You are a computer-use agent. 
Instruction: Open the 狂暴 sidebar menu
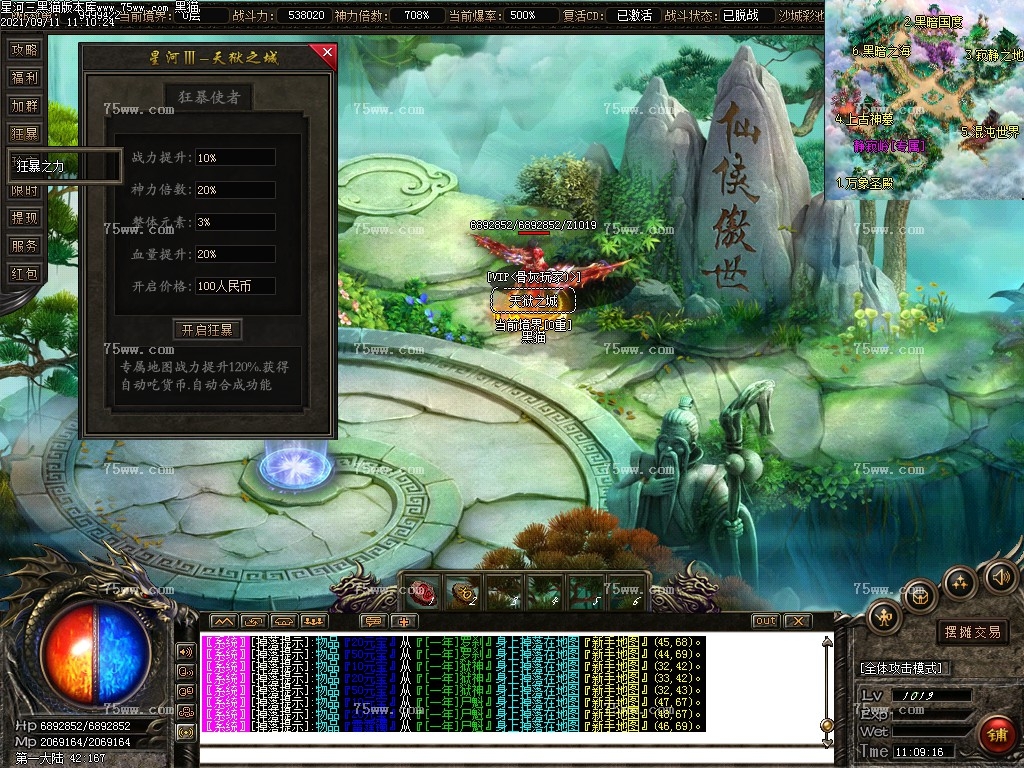tap(25, 134)
